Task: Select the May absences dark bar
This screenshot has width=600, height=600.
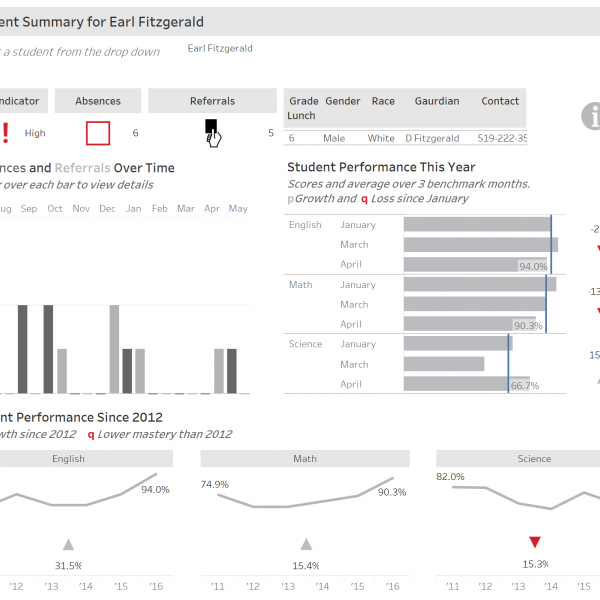Action: [x=232, y=371]
